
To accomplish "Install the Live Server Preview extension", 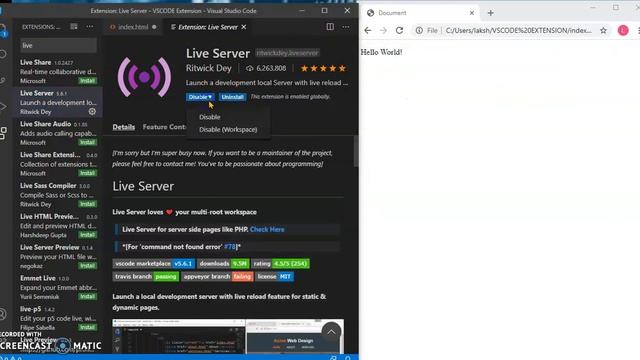I will point(88,266).
